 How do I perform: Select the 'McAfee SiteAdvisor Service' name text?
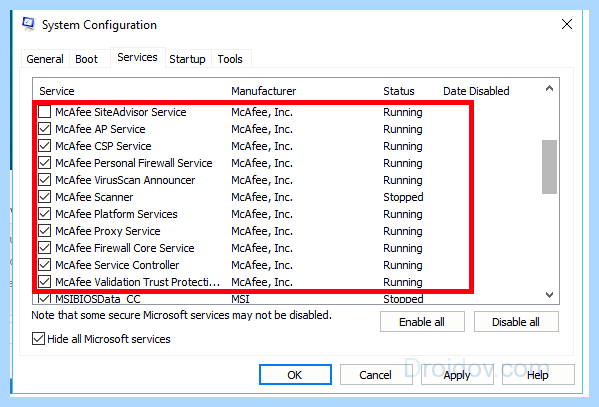tap(121, 112)
